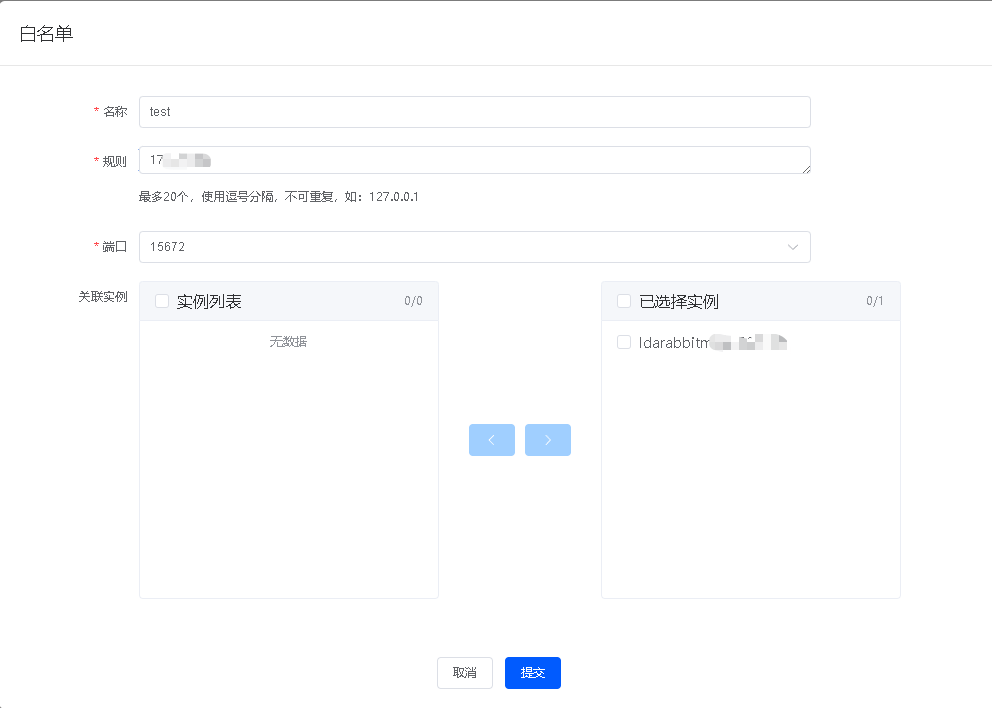This screenshot has height=708, width=992.
Task: Check the 已选择实例 select-all checkbox
Action: tap(622, 300)
